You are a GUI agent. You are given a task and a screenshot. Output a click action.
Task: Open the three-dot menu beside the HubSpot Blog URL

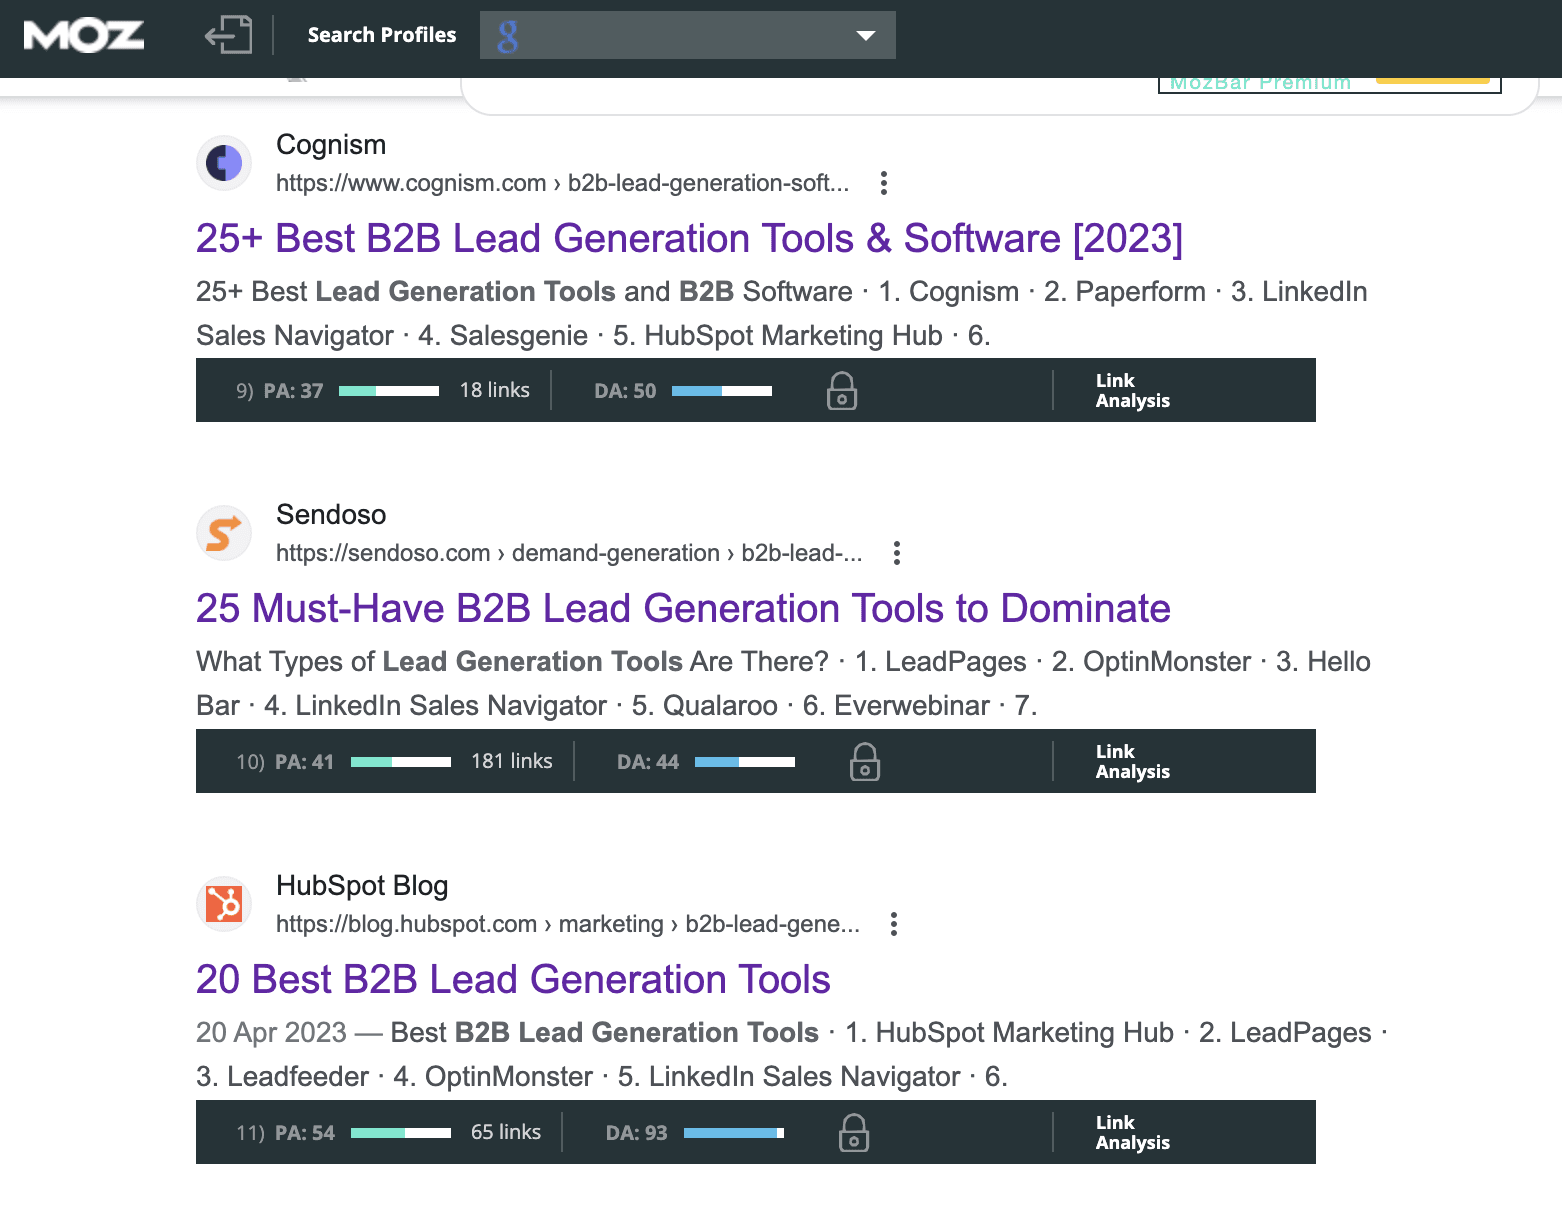click(893, 924)
